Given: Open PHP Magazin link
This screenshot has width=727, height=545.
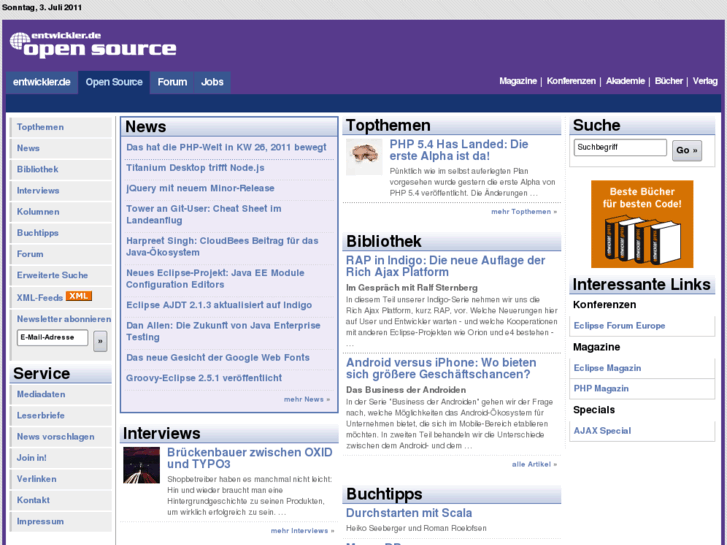Looking at the screenshot, I should tap(601, 389).
